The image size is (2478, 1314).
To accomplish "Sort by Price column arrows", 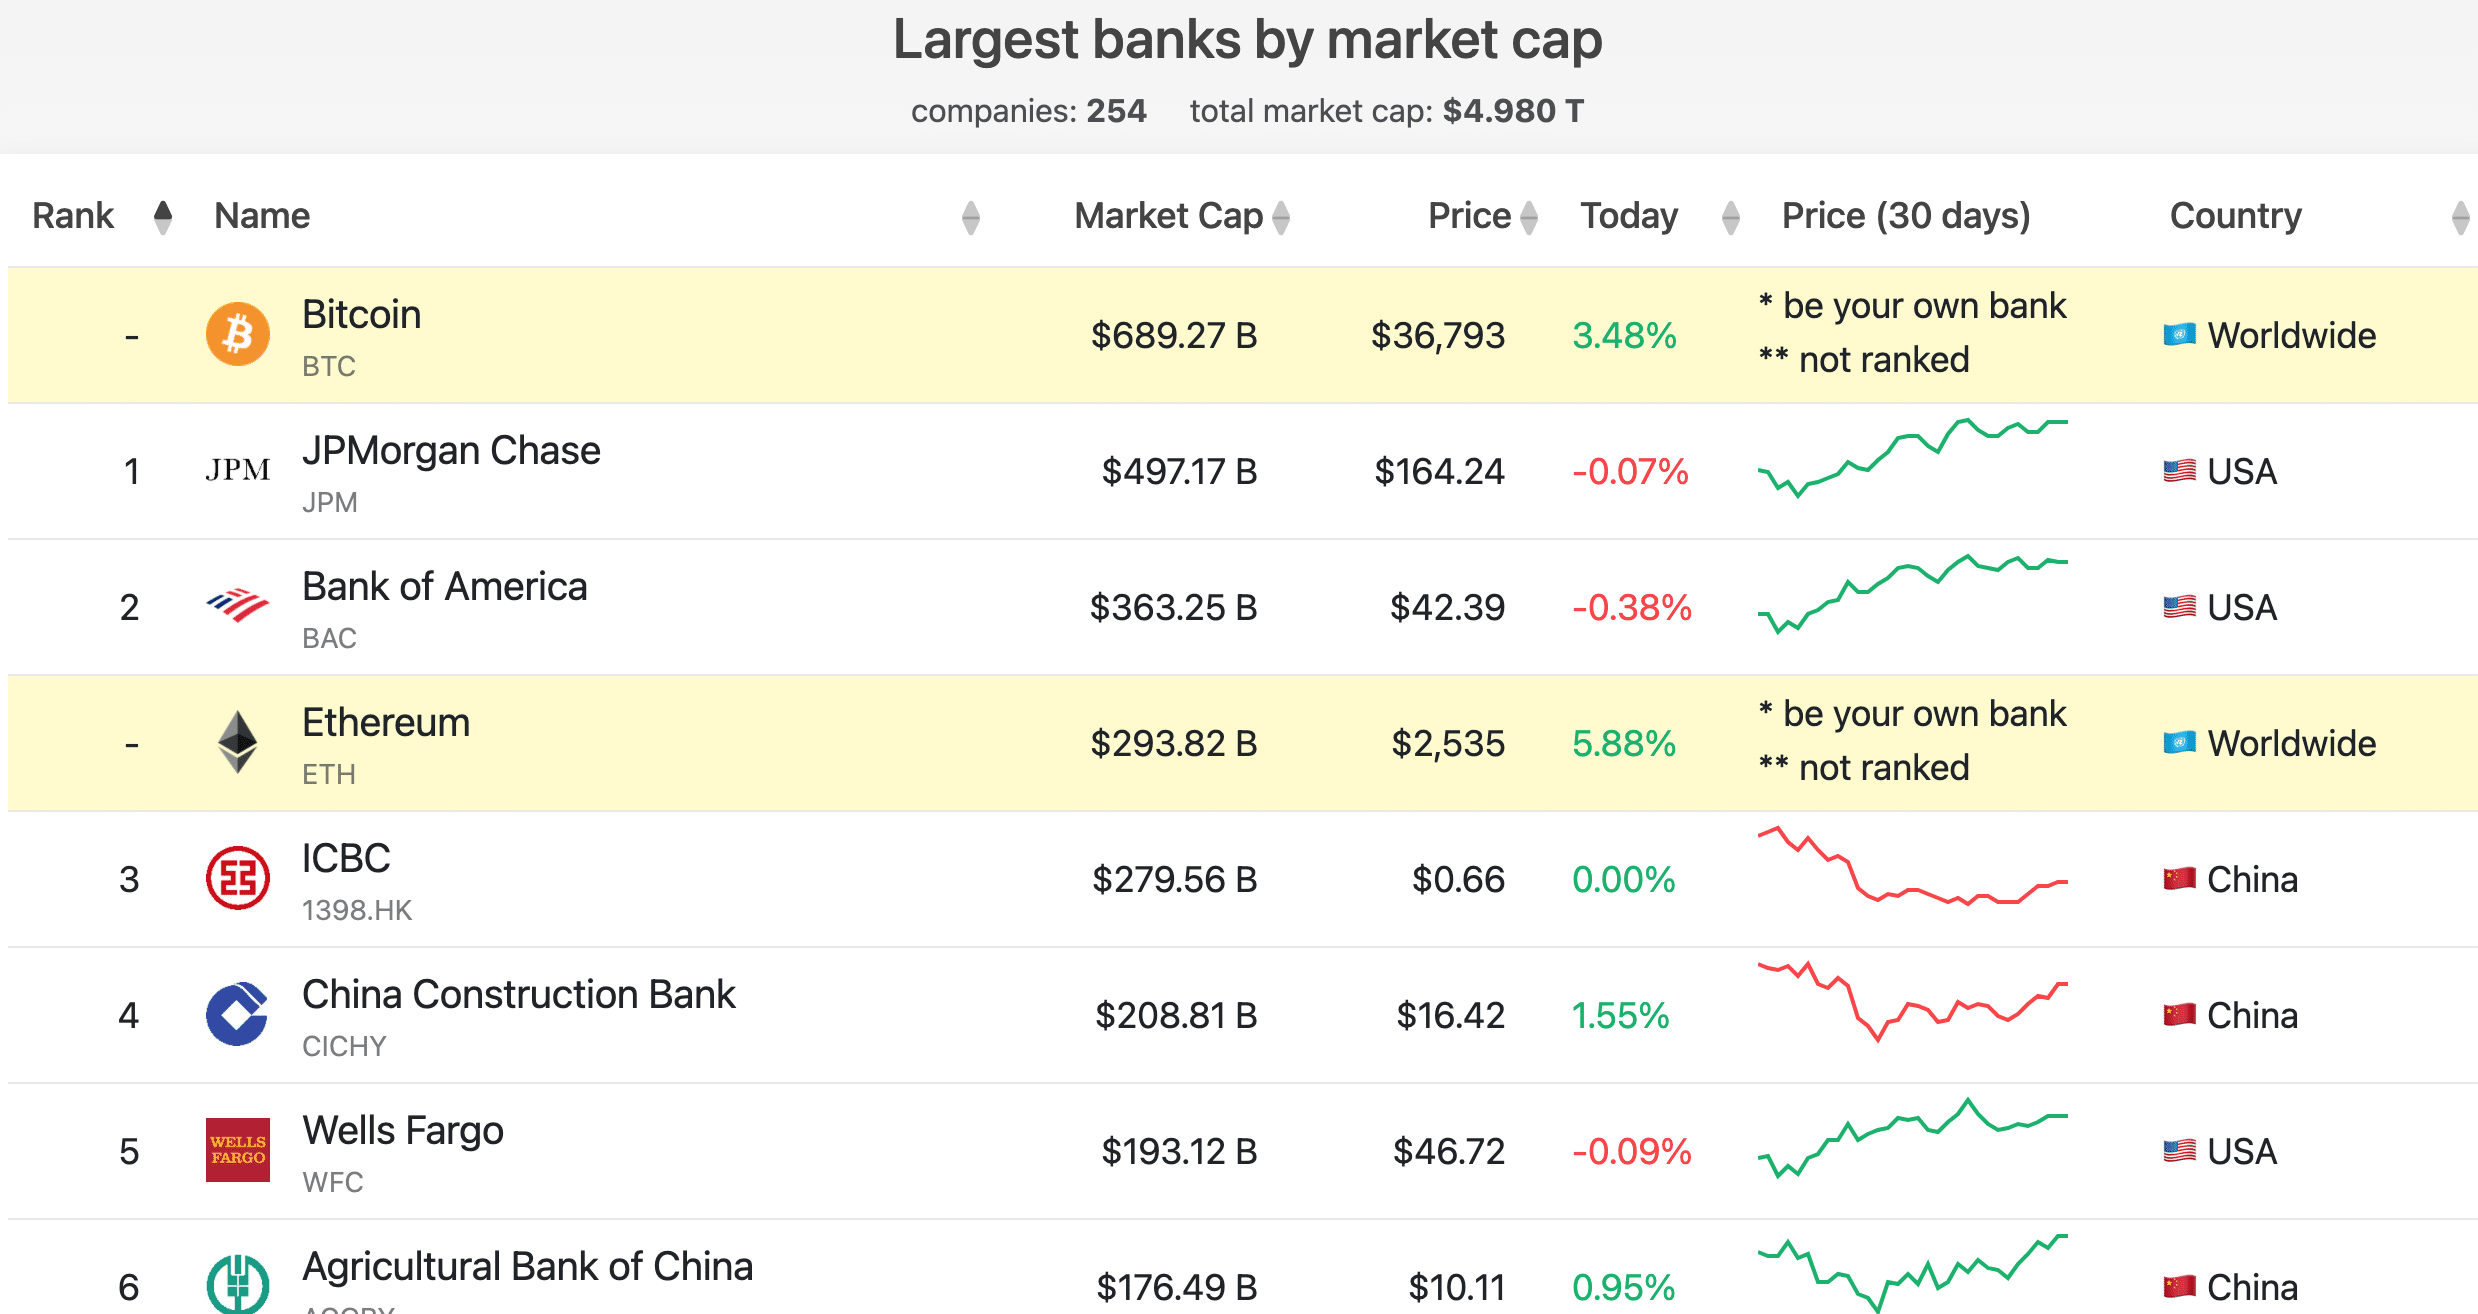I will click(x=1528, y=216).
